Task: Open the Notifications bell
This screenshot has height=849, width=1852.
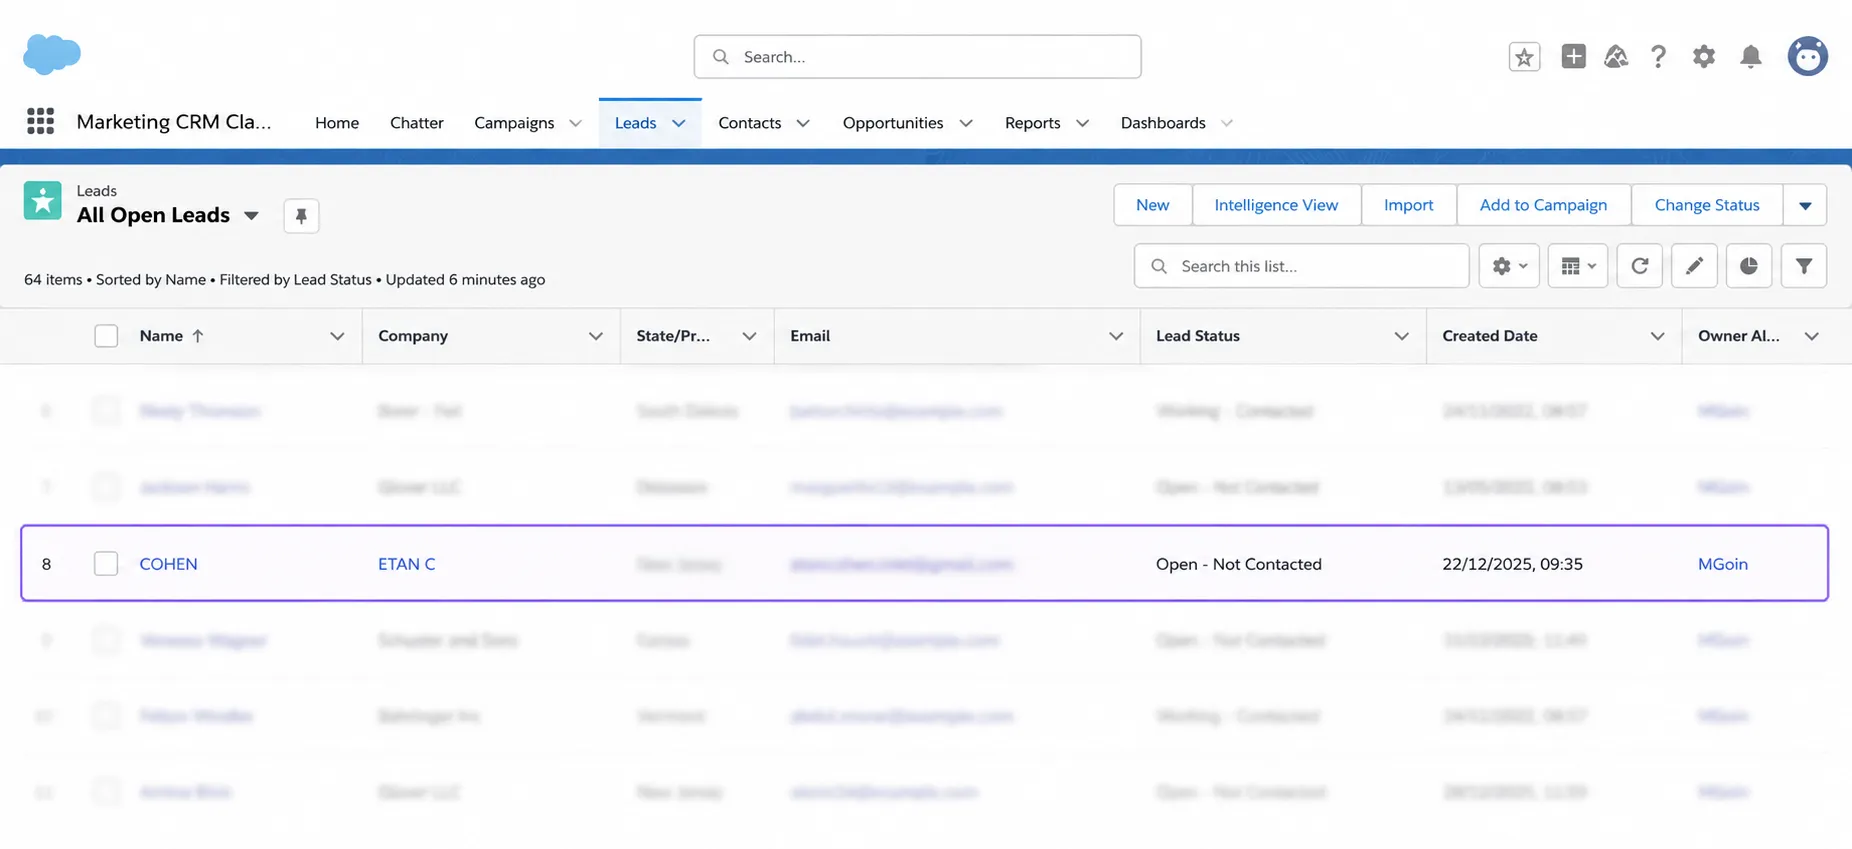Action: tap(1750, 57)
